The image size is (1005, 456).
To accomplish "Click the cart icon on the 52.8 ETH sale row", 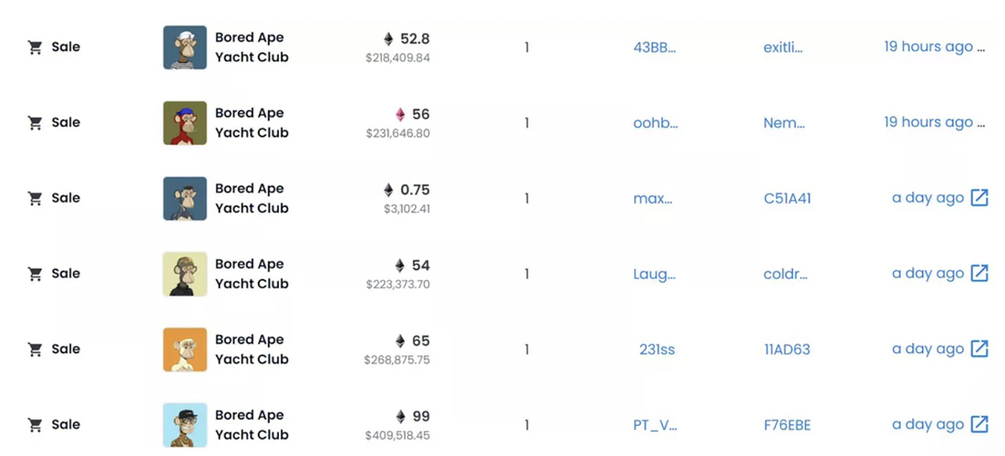I will pyautogui.click(x=35, y=47).
